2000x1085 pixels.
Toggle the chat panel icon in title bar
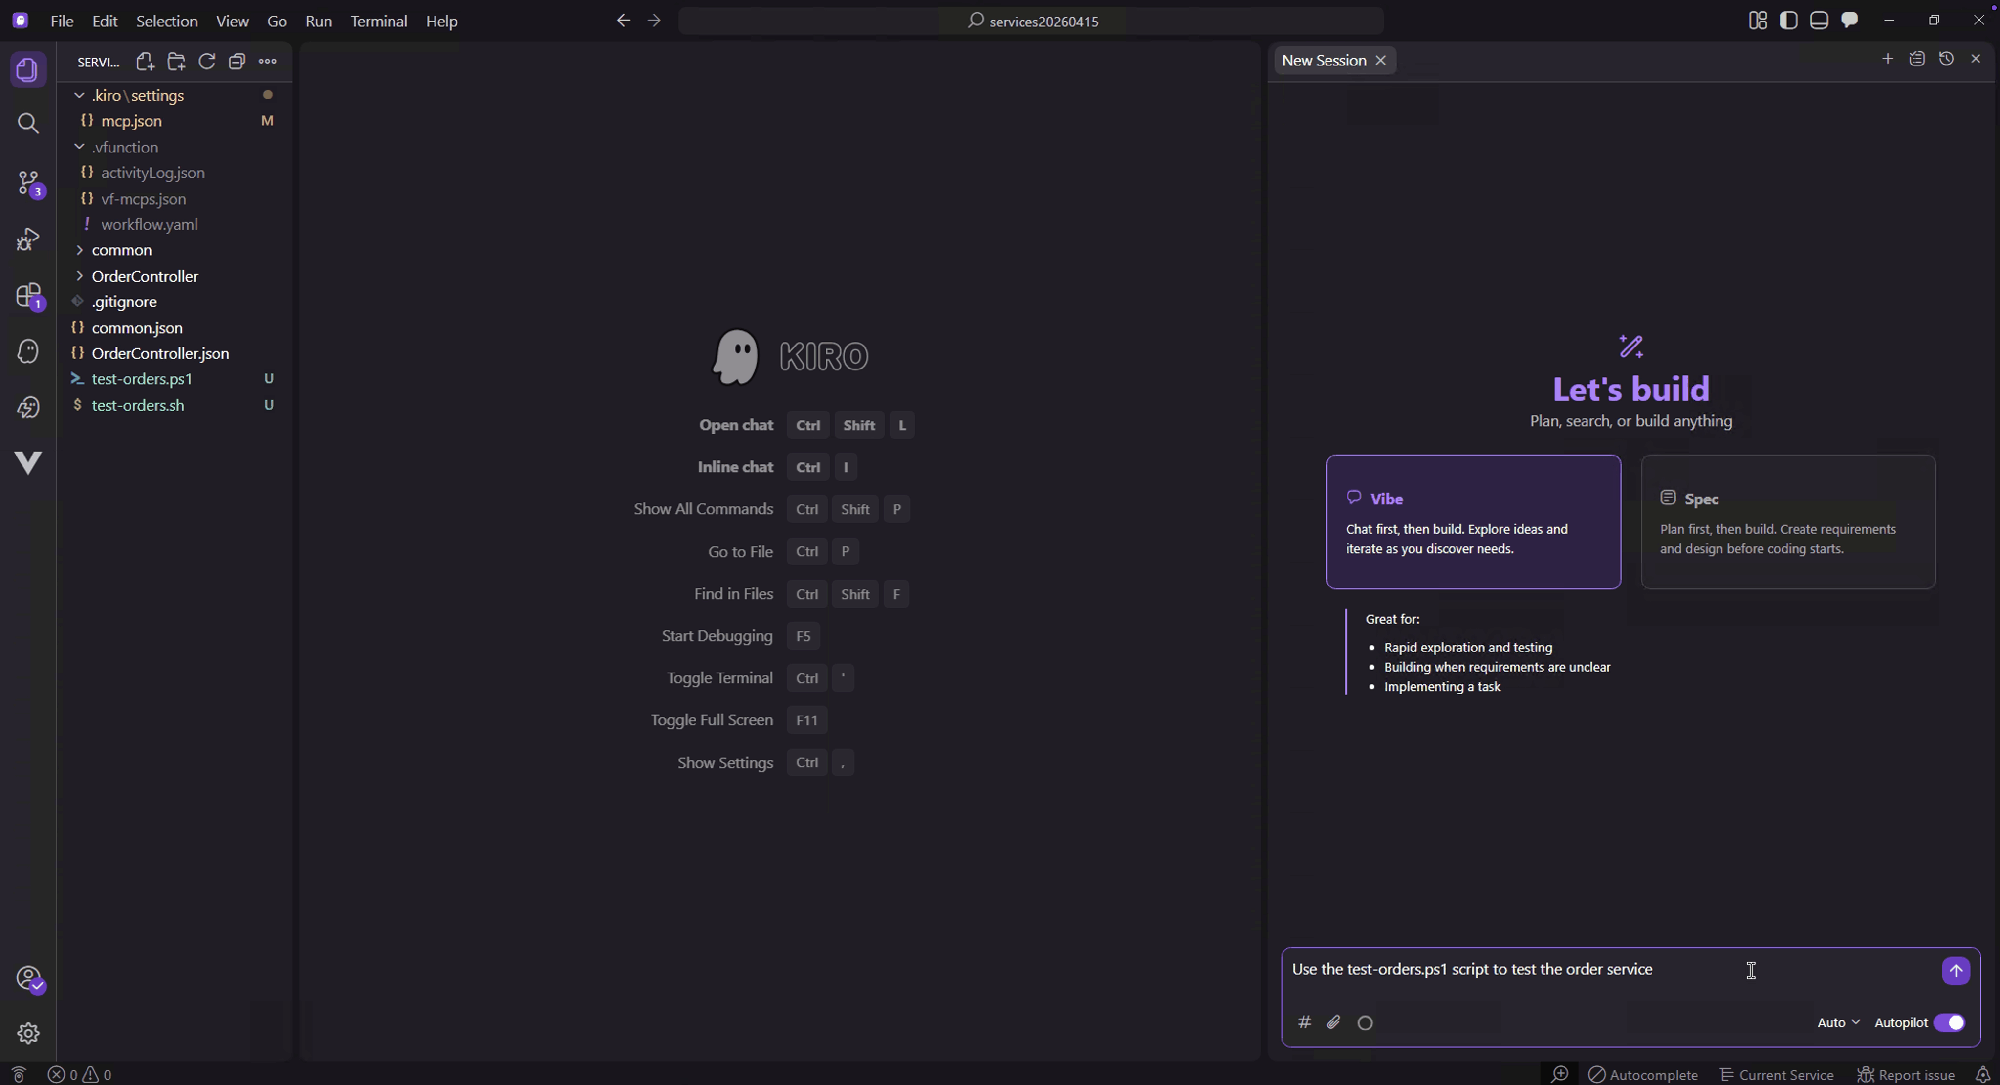[1850, 20]
